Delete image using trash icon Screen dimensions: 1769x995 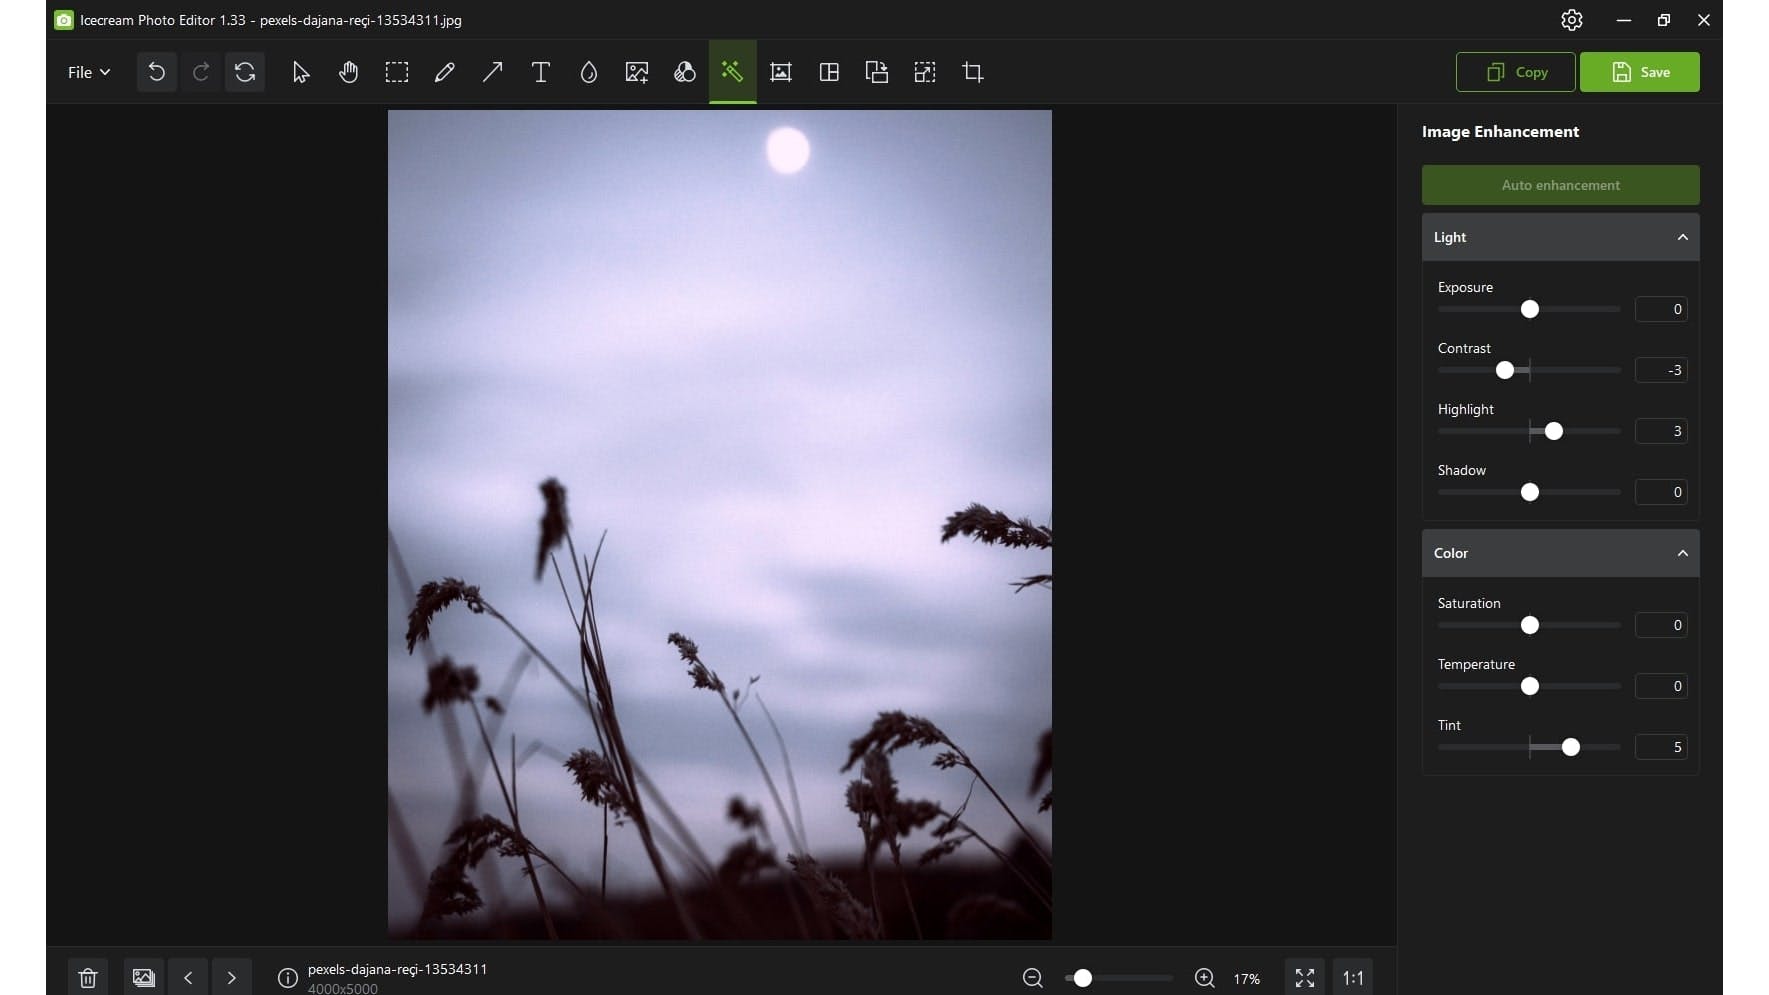[88, 977]
